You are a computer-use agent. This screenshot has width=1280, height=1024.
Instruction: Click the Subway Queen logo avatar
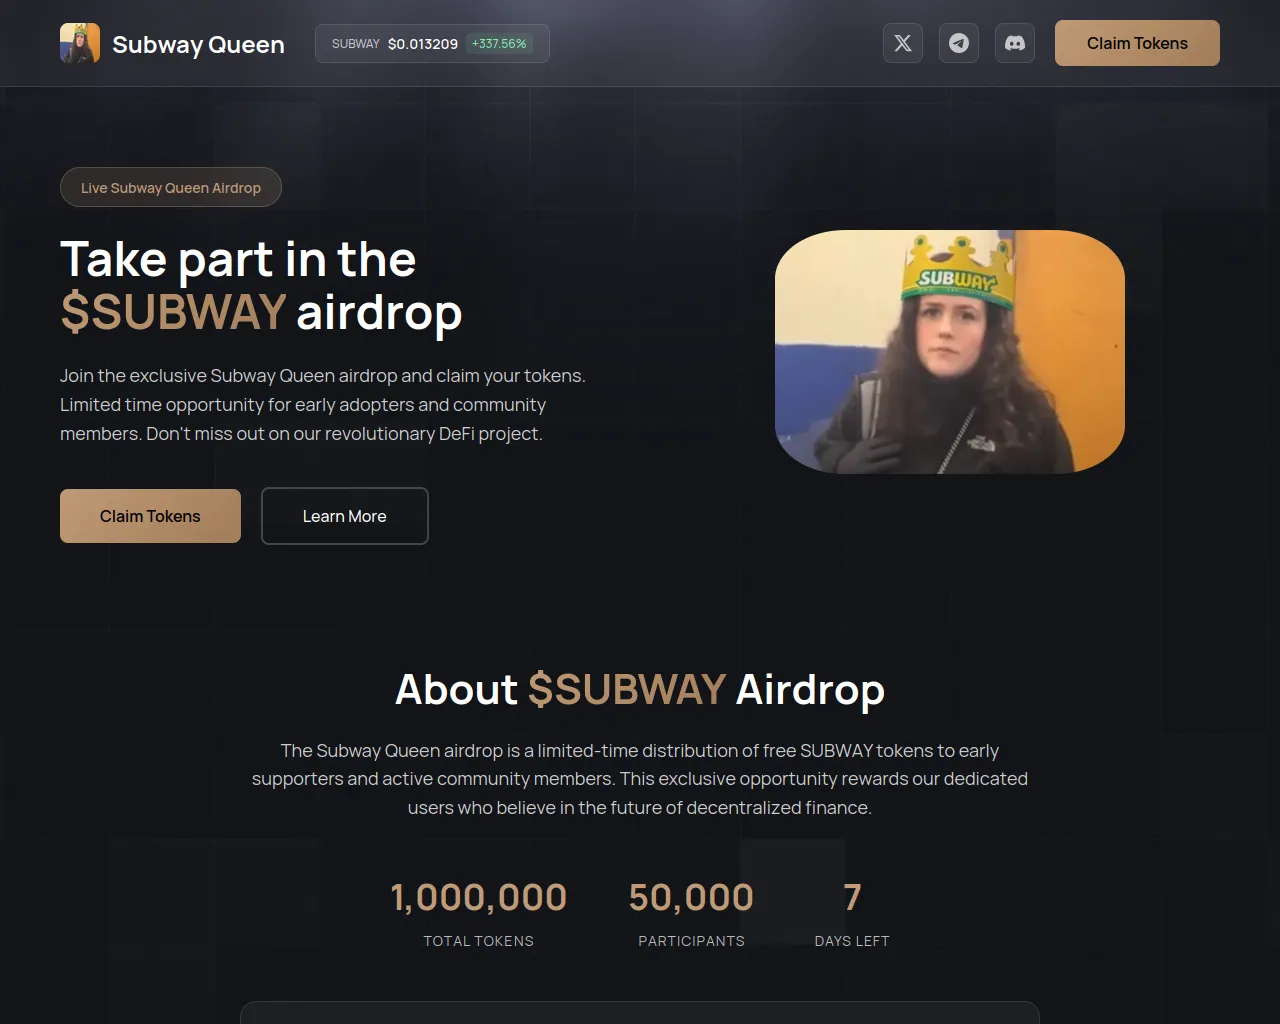pos(80,44)
